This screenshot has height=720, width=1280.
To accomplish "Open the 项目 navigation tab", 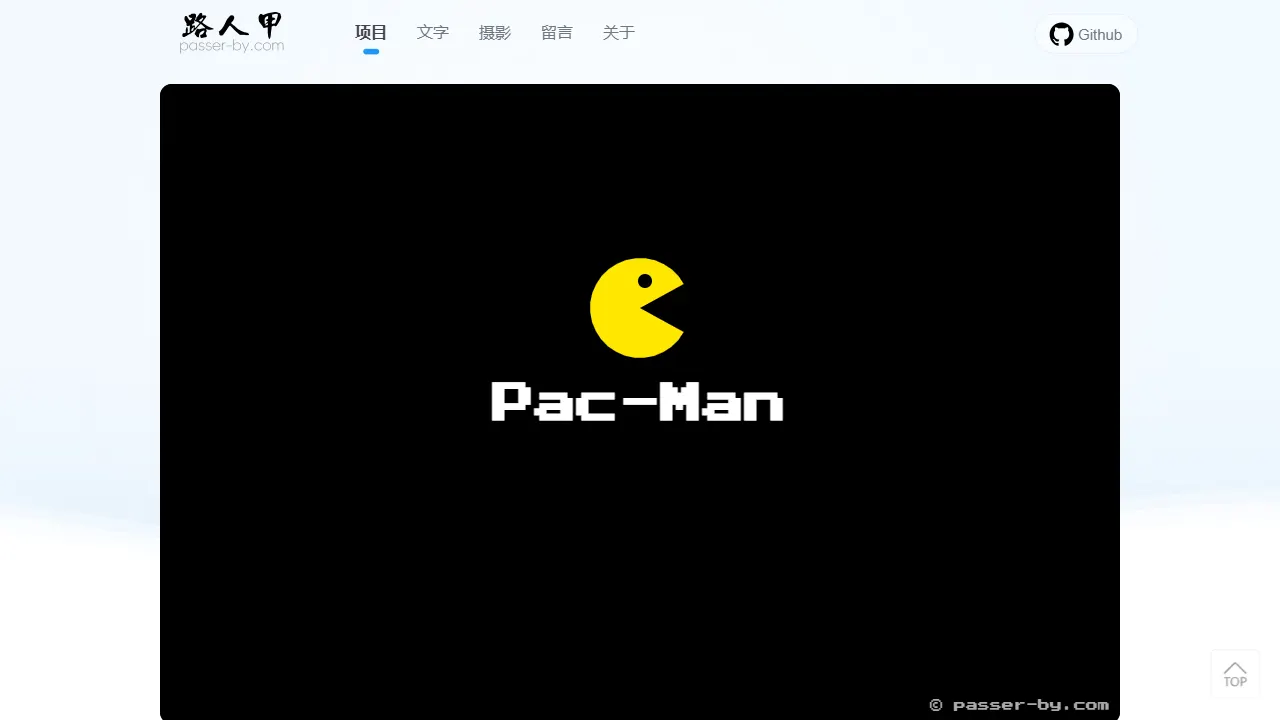I will (371, 33).
